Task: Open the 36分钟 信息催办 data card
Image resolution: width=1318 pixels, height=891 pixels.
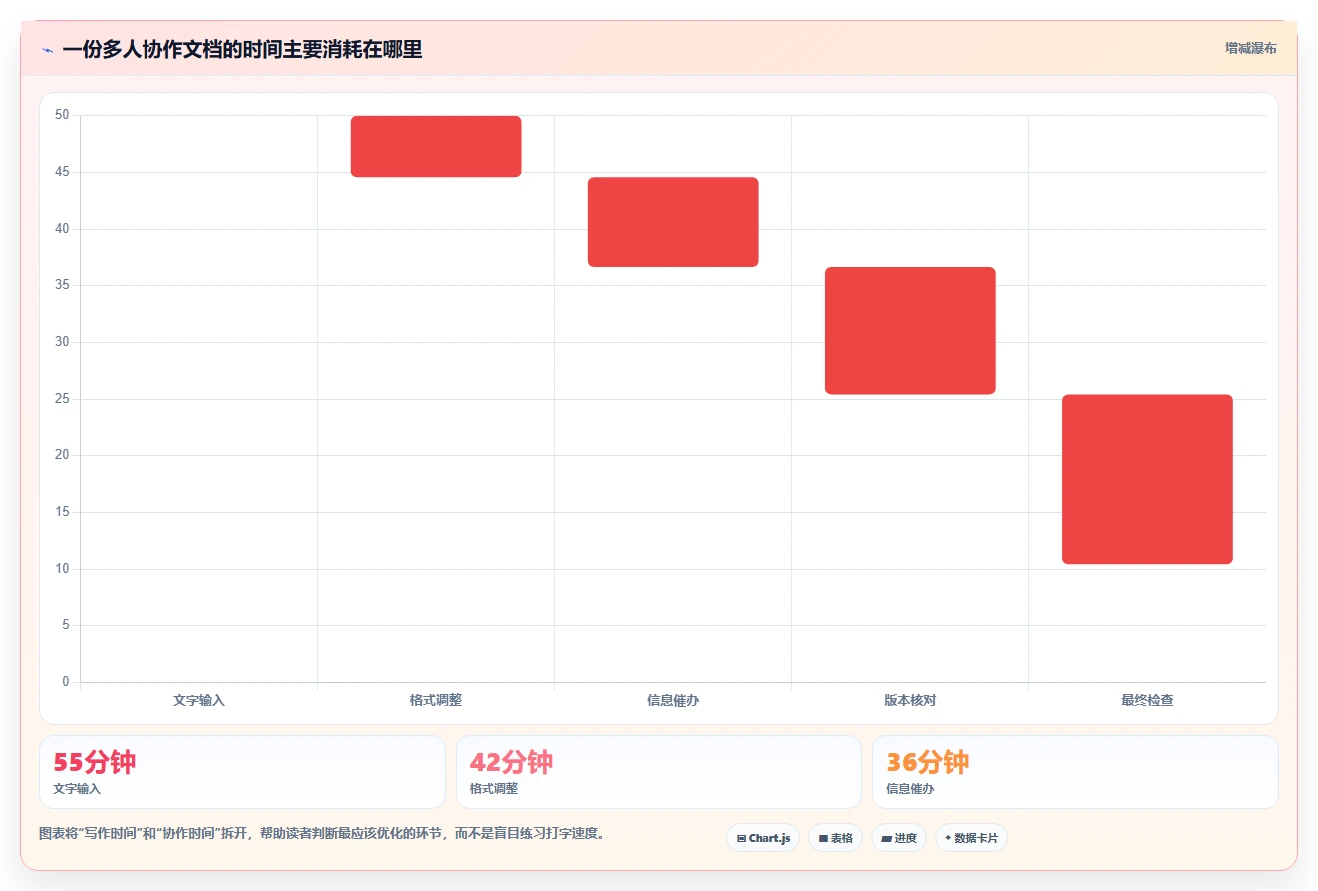Action: click(x=1075, y=772)
